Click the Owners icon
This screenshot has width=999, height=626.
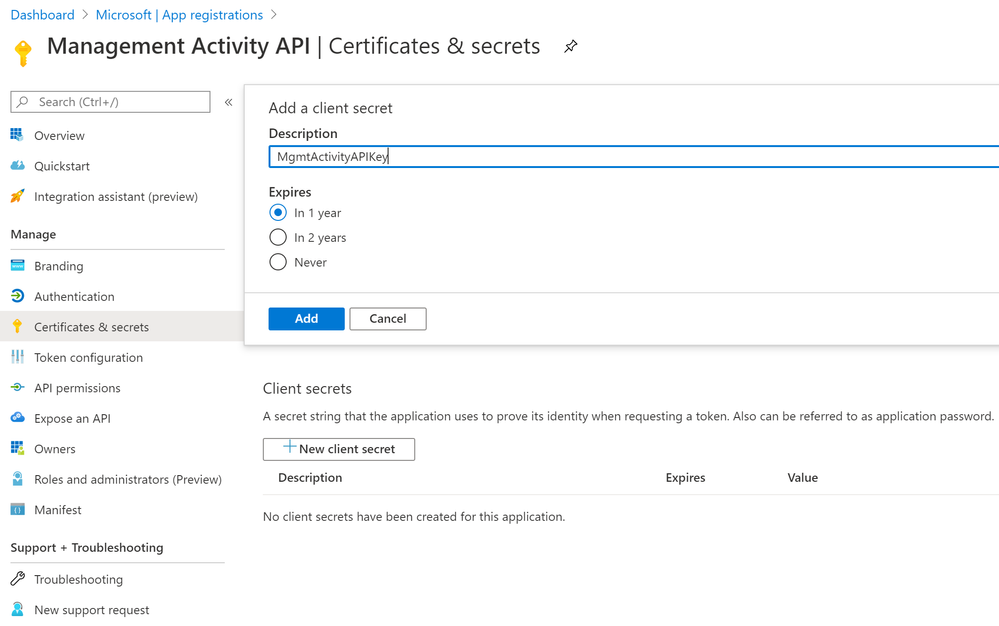17,448
